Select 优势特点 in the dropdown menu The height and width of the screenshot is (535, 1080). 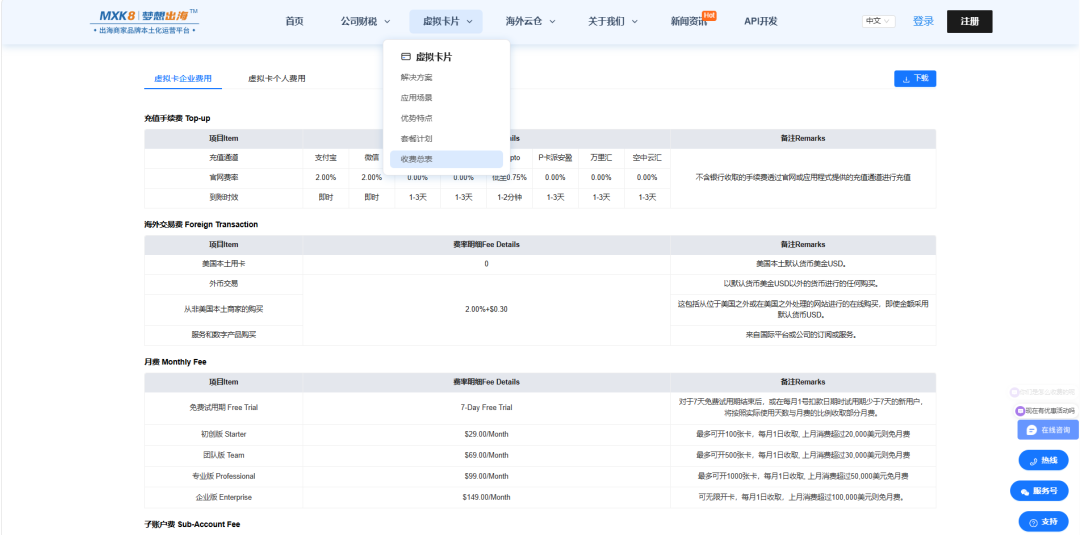click(x=417, y=118)
